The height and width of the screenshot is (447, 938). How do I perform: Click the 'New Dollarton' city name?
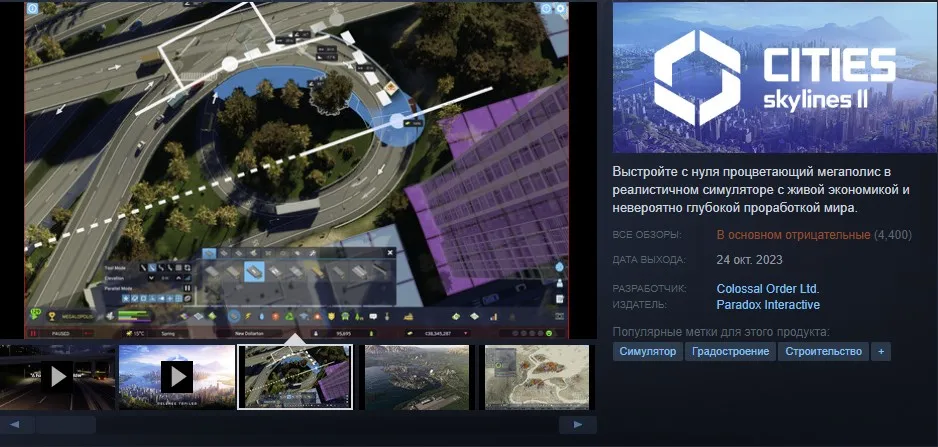(x=249, y=333)
